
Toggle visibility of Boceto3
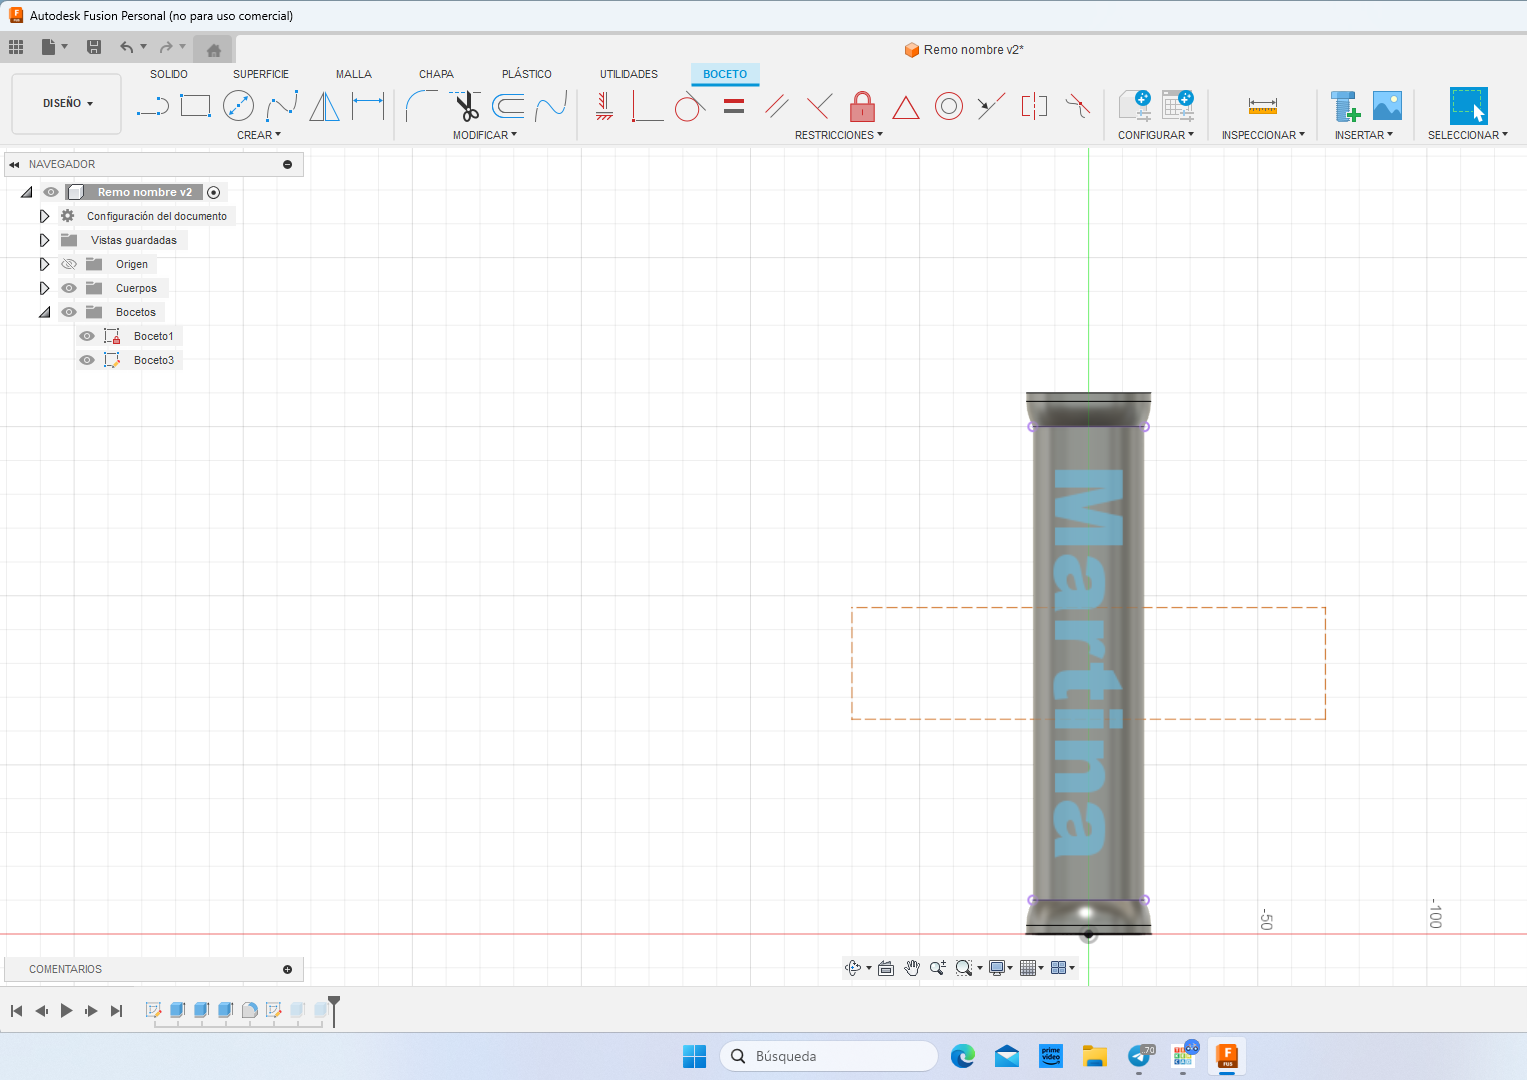87,360
